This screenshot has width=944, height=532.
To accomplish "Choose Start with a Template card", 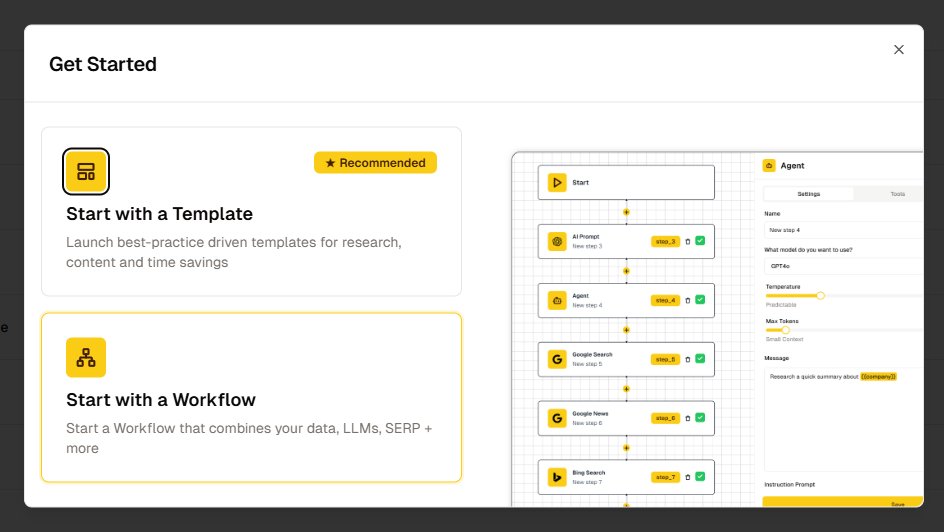I will pos(252,211).
